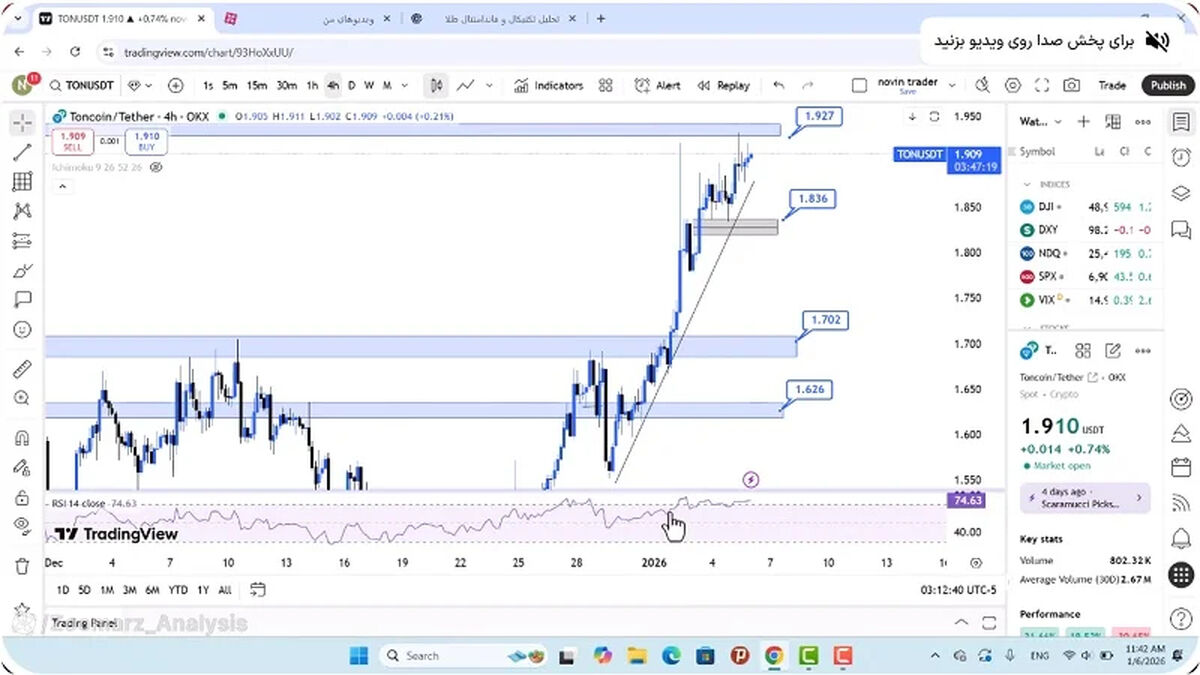Select DXY in the watchlist
1200x675 pixels.
click(x=1084, y=229)
